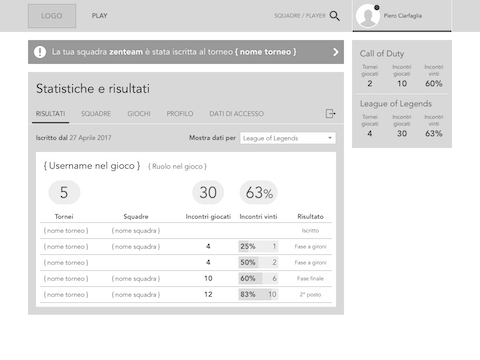Click the League of Legends sidebar heading

coord(396,104)
